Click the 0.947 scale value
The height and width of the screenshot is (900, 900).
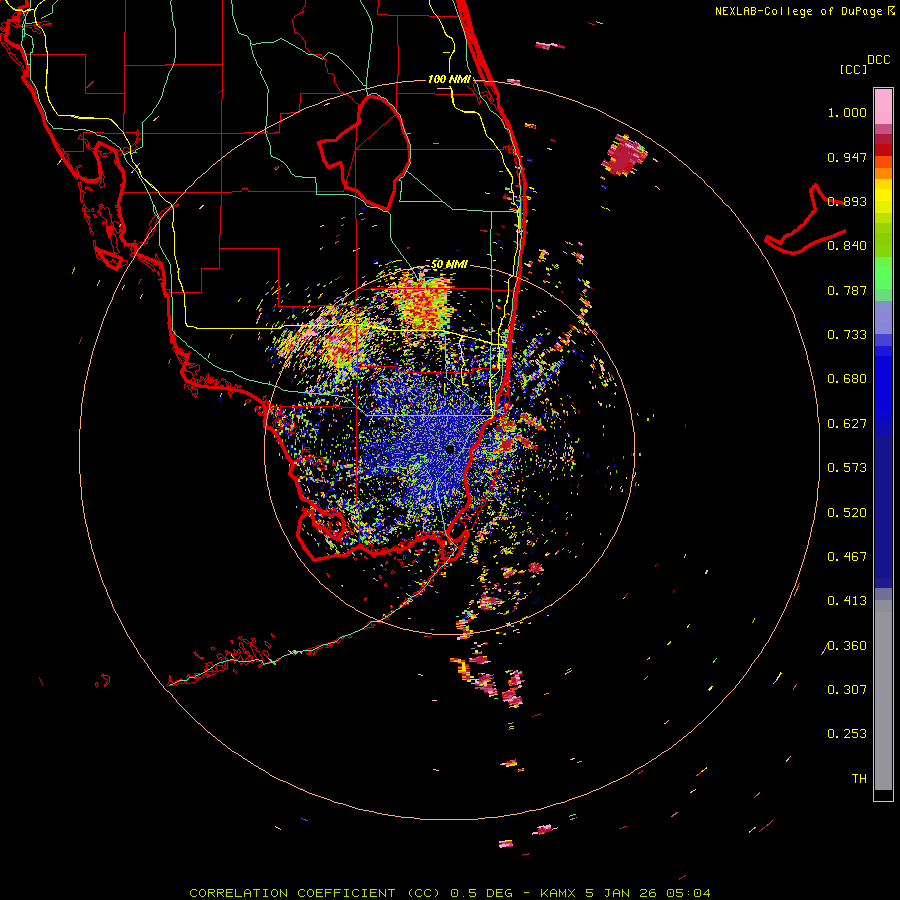tap(847, 157)
